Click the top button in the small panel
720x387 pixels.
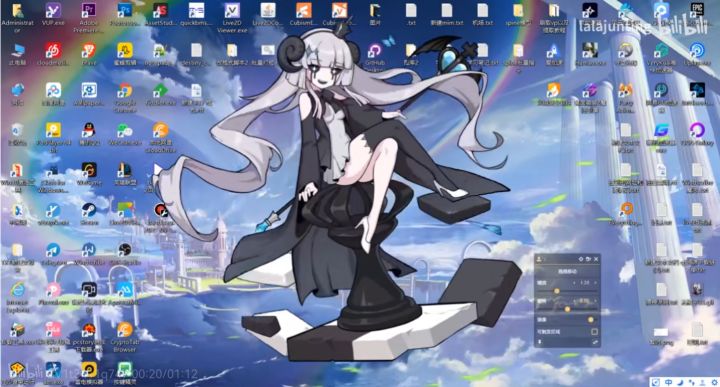click(568, 271)
